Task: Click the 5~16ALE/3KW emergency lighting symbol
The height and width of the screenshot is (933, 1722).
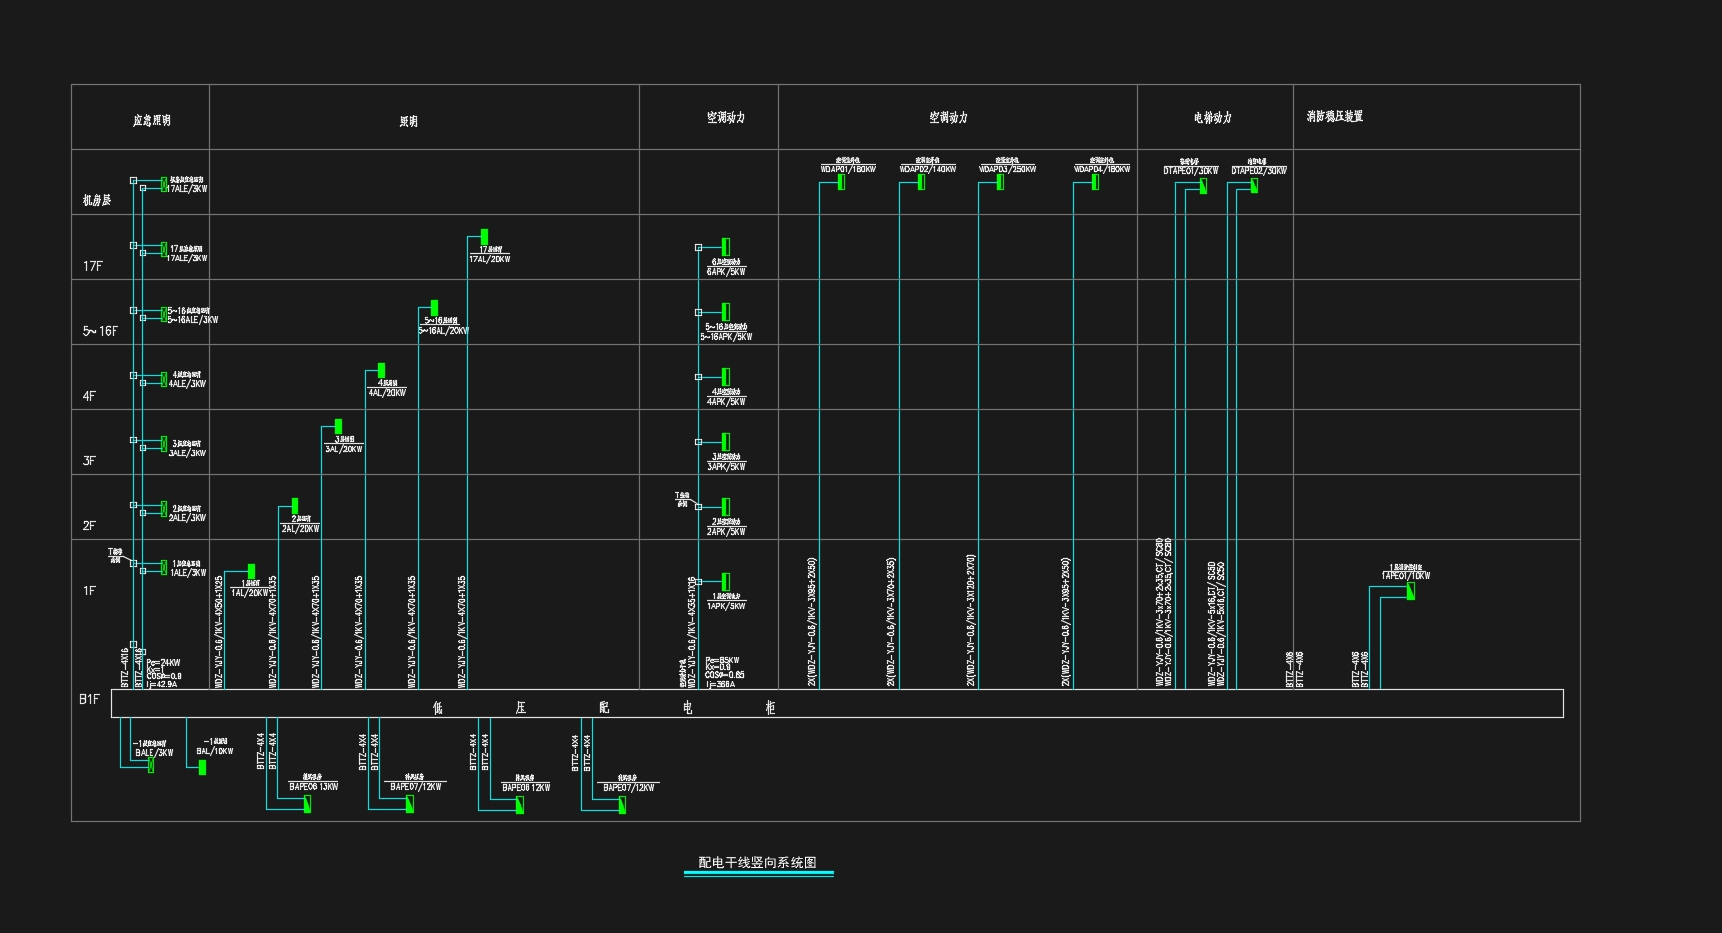Action: point(164,314)
